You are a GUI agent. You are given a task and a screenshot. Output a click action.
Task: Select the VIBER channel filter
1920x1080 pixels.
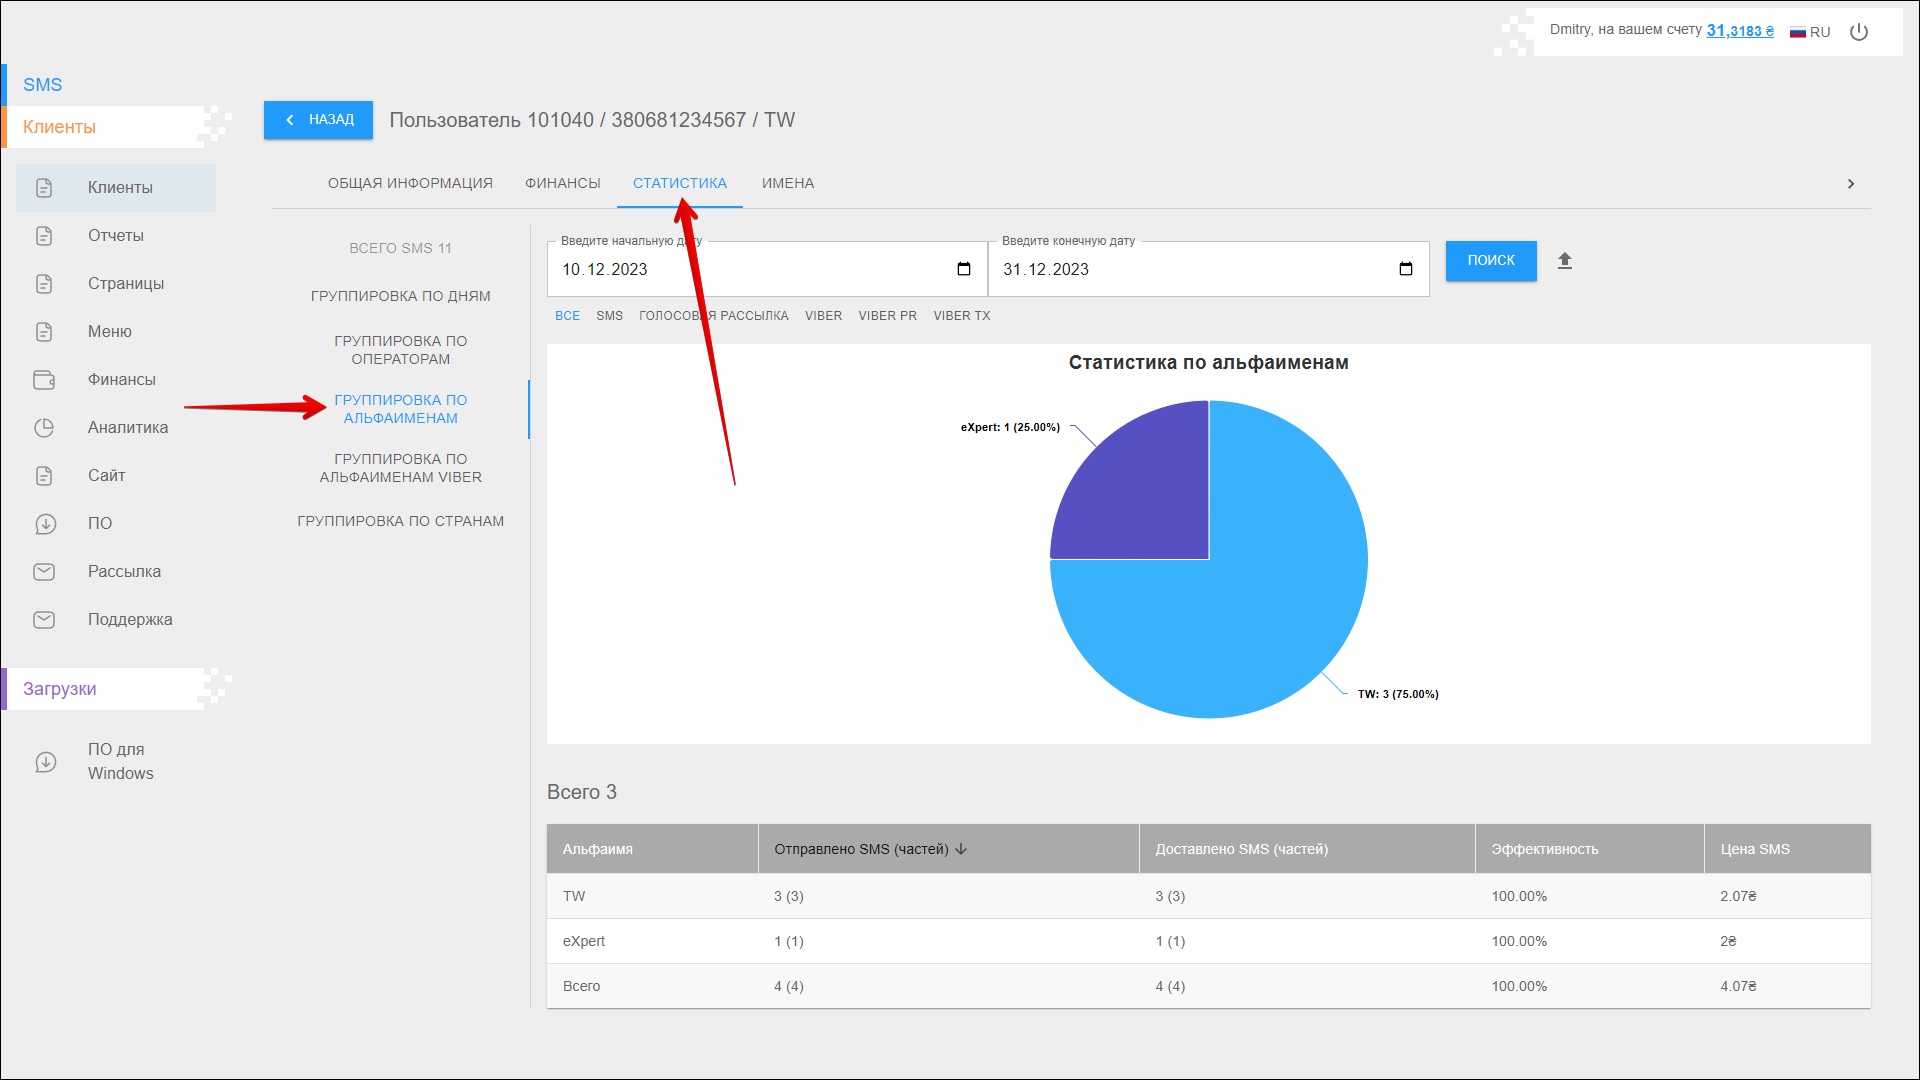click(x=823, y=316)
